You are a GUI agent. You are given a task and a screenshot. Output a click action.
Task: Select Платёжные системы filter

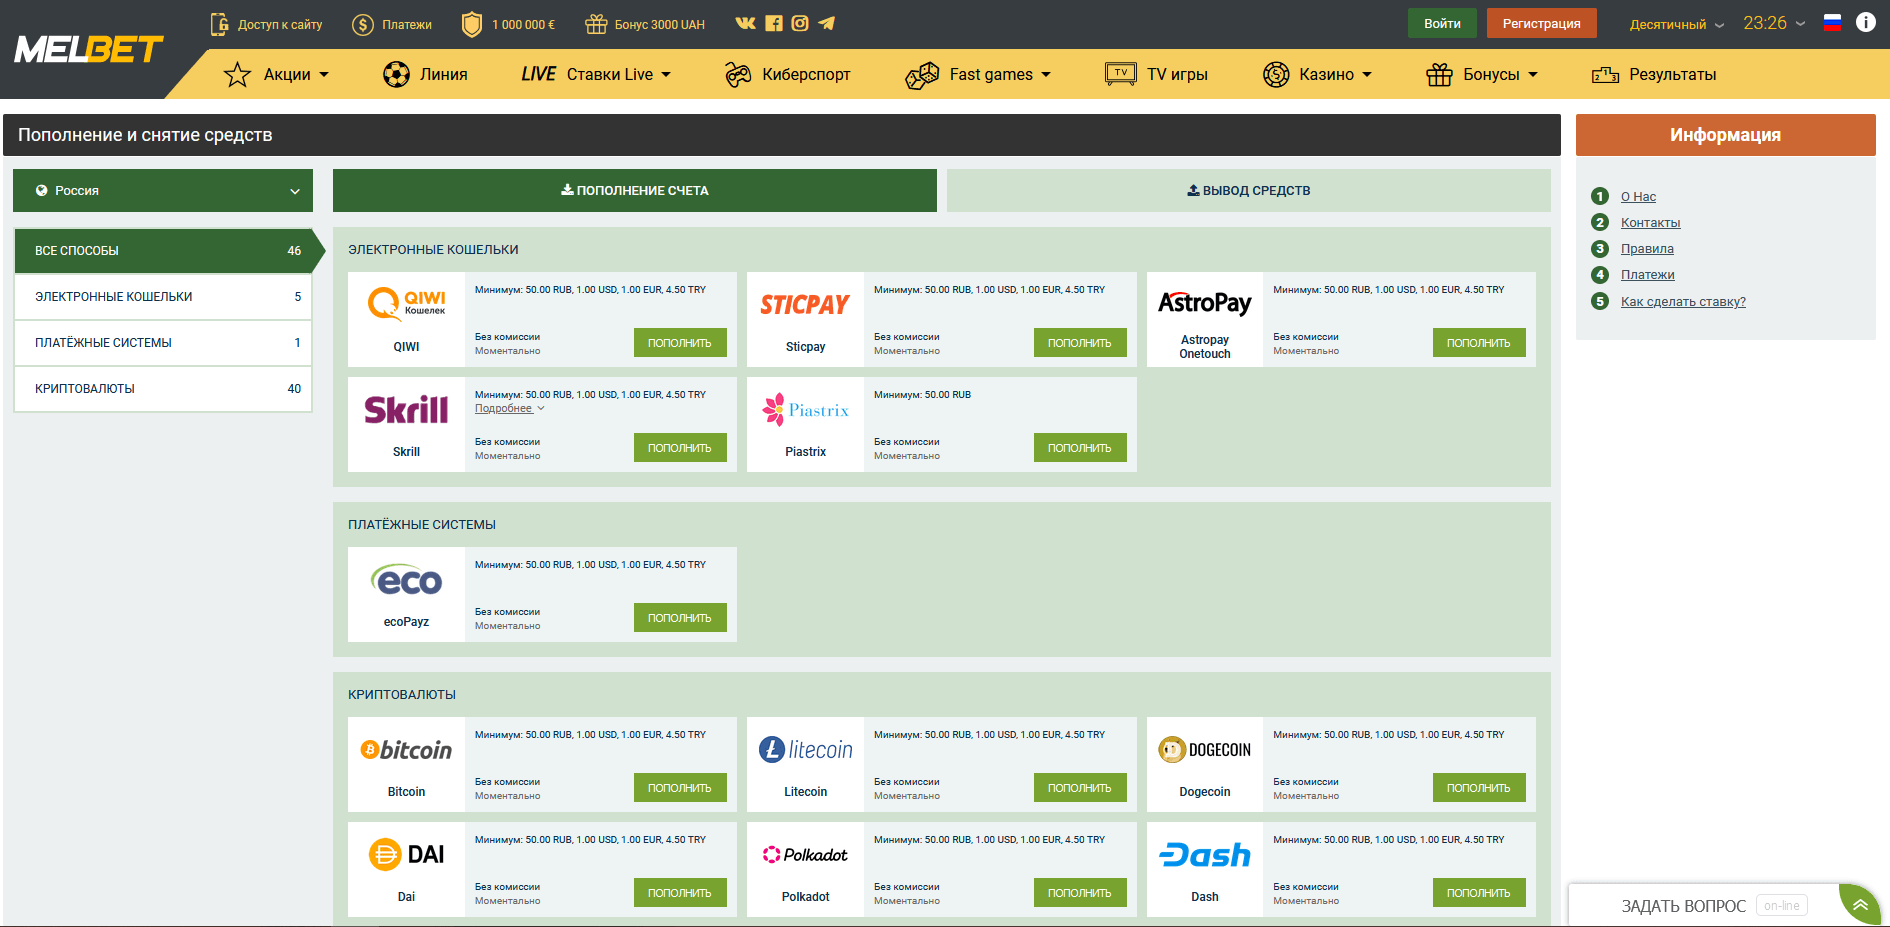(163, 343)
